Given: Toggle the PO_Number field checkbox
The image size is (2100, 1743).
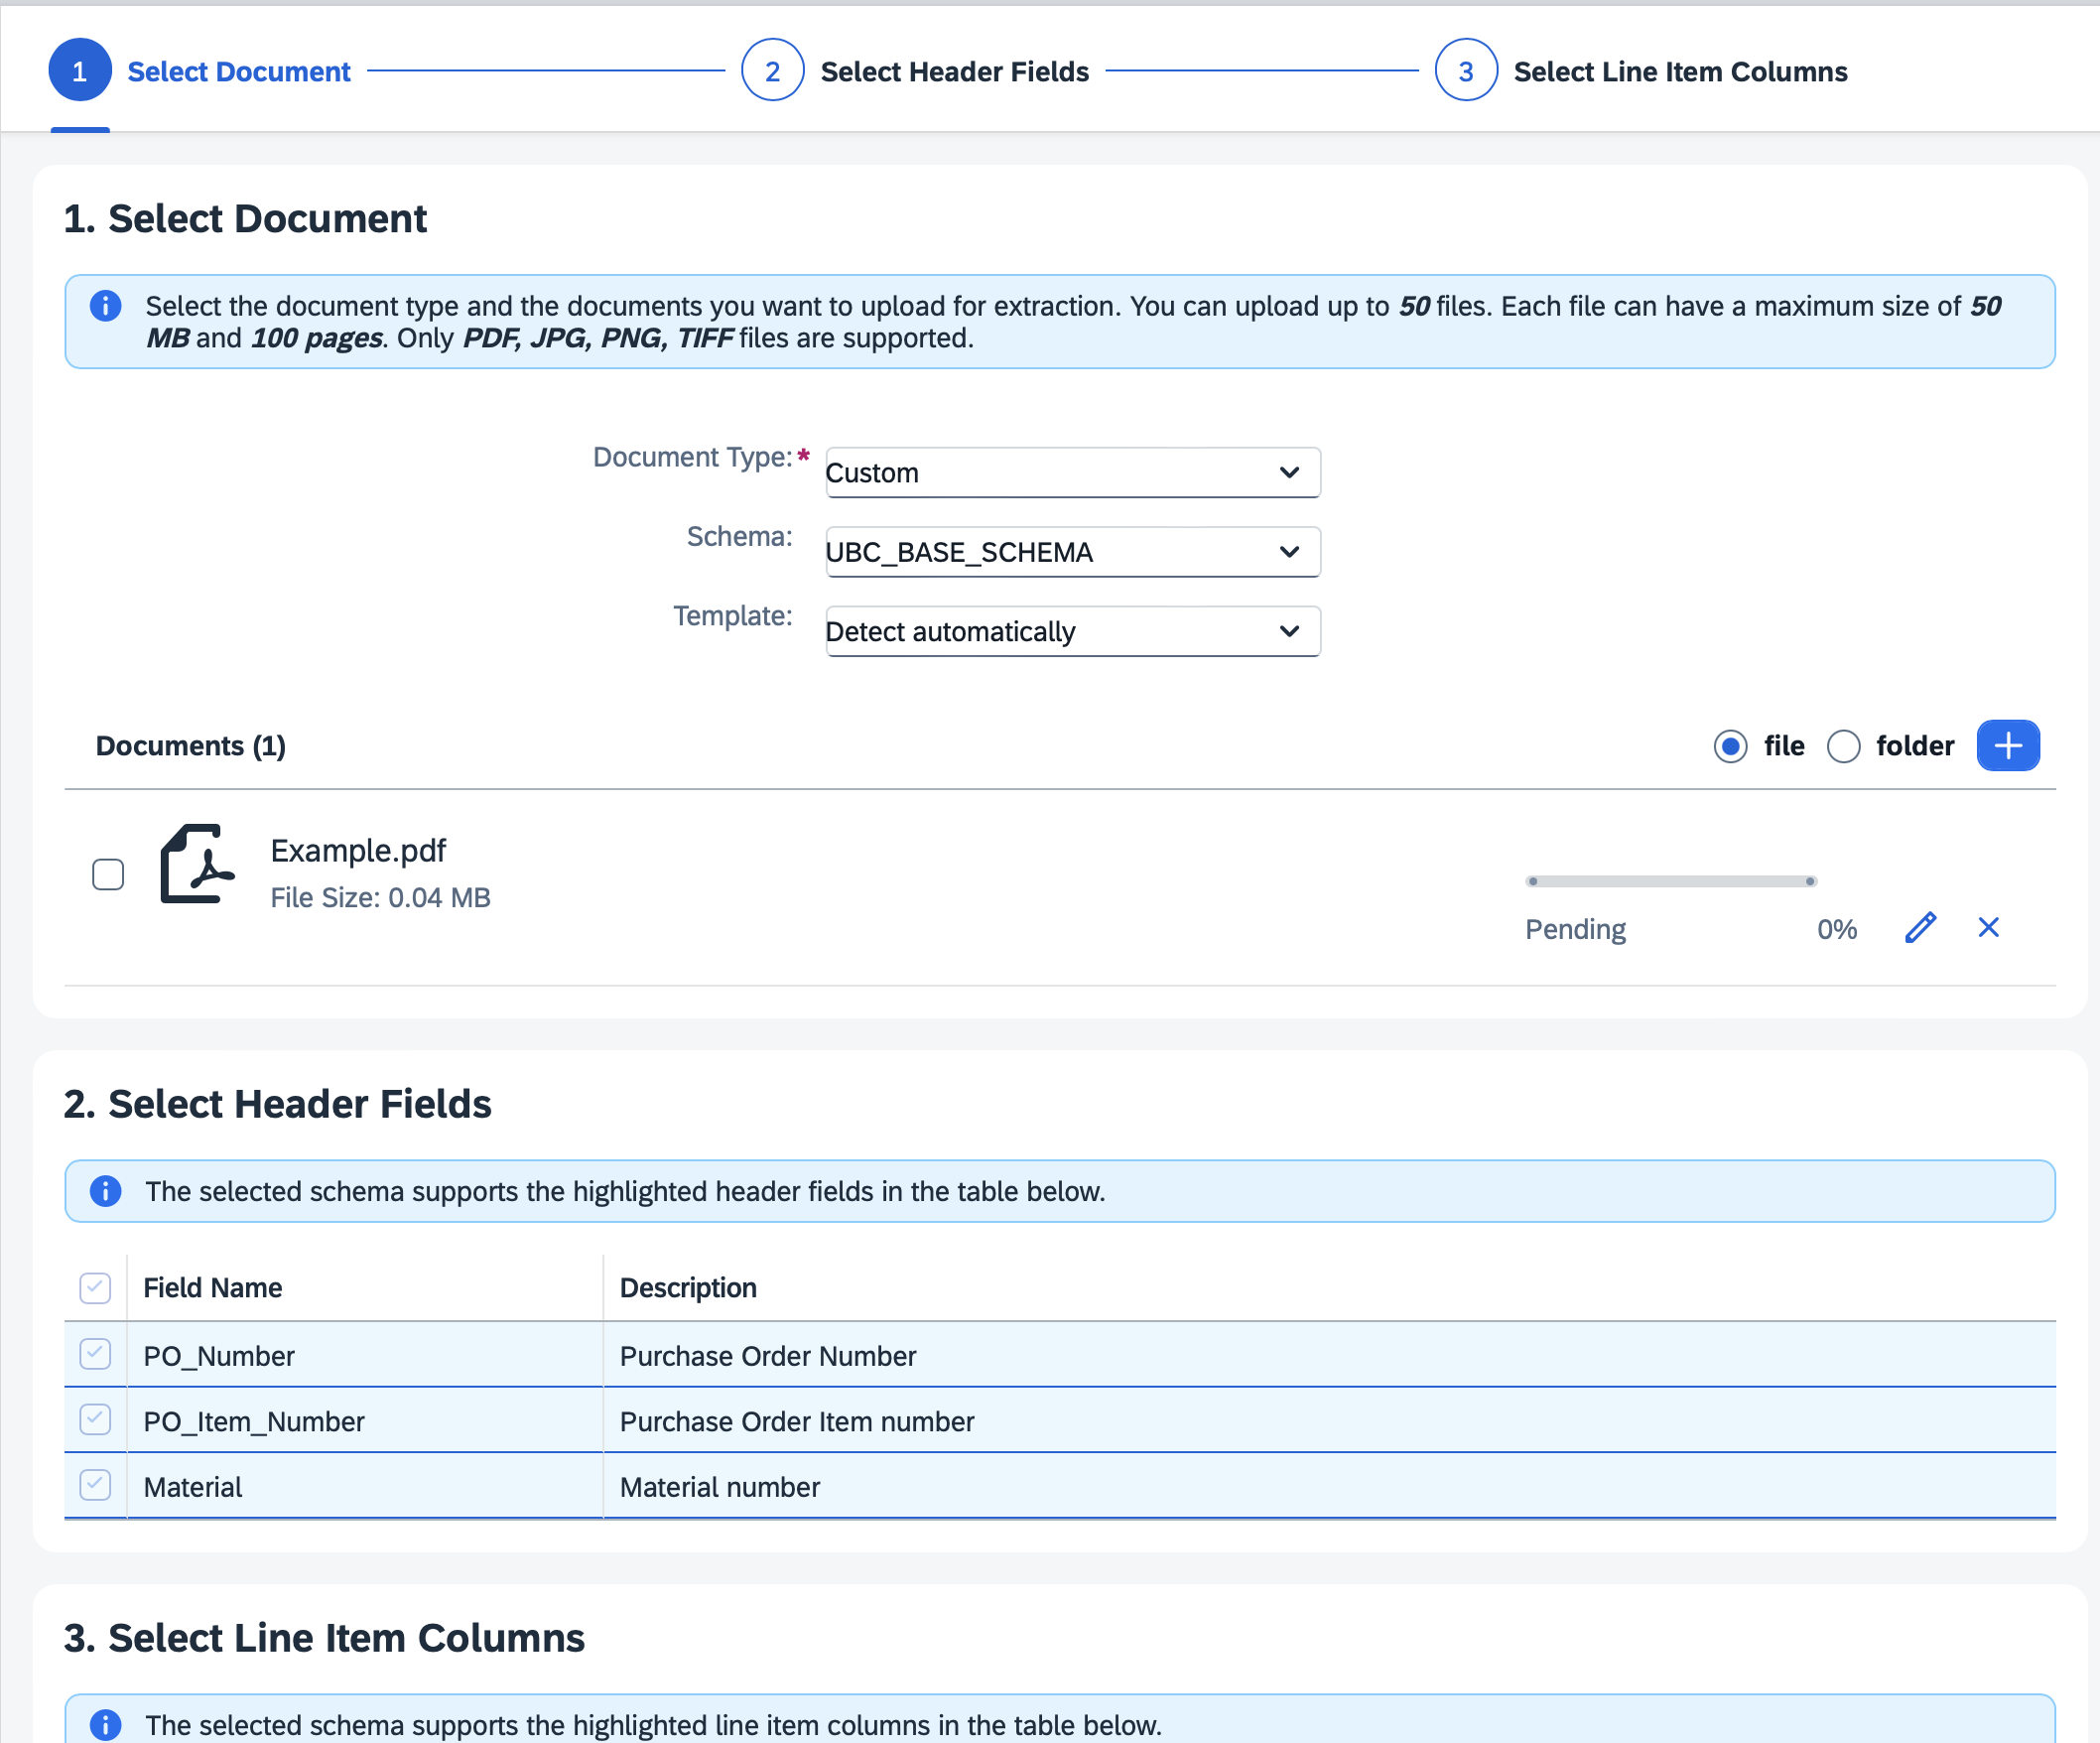Looking at the screenshot, I should coord(95,1354).
